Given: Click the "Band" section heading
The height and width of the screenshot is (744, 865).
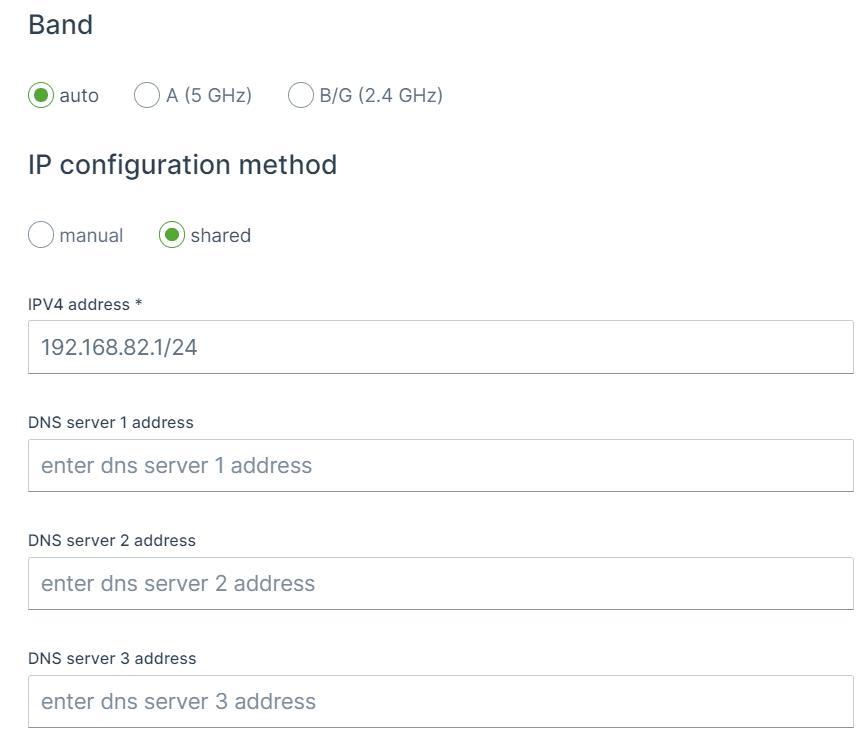Looking at the screenshot, I should 60,25.
